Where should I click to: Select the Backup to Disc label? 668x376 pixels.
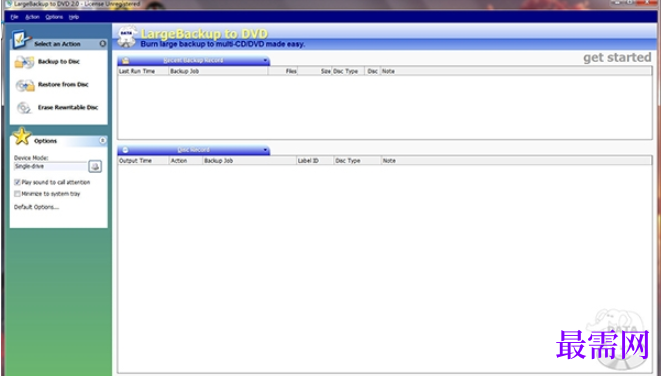[59, 62]
